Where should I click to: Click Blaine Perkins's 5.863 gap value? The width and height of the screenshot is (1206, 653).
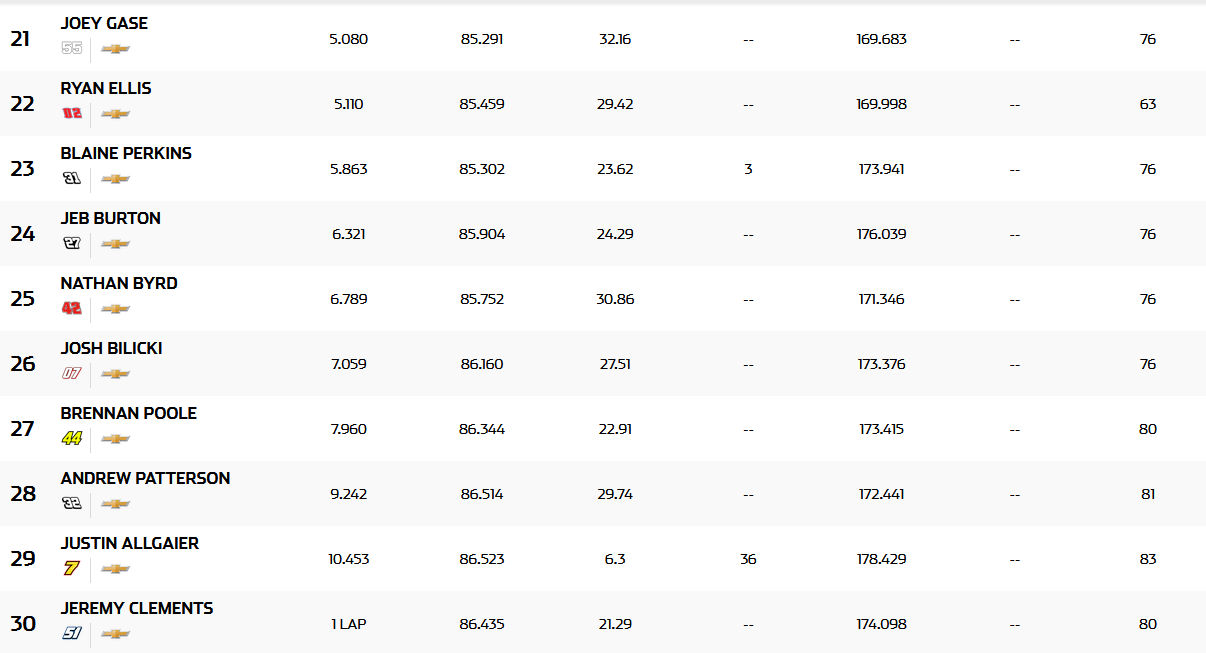click(349, 169)
